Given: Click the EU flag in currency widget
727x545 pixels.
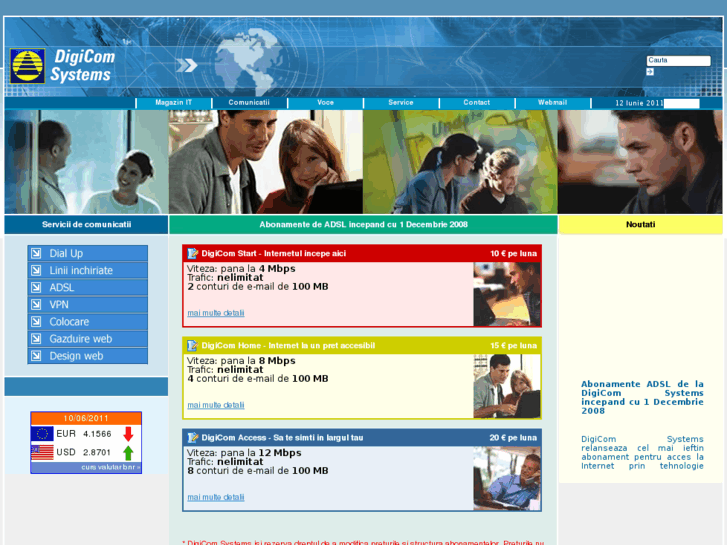Looking at the screenshot, I should click(x=42, y=434).
